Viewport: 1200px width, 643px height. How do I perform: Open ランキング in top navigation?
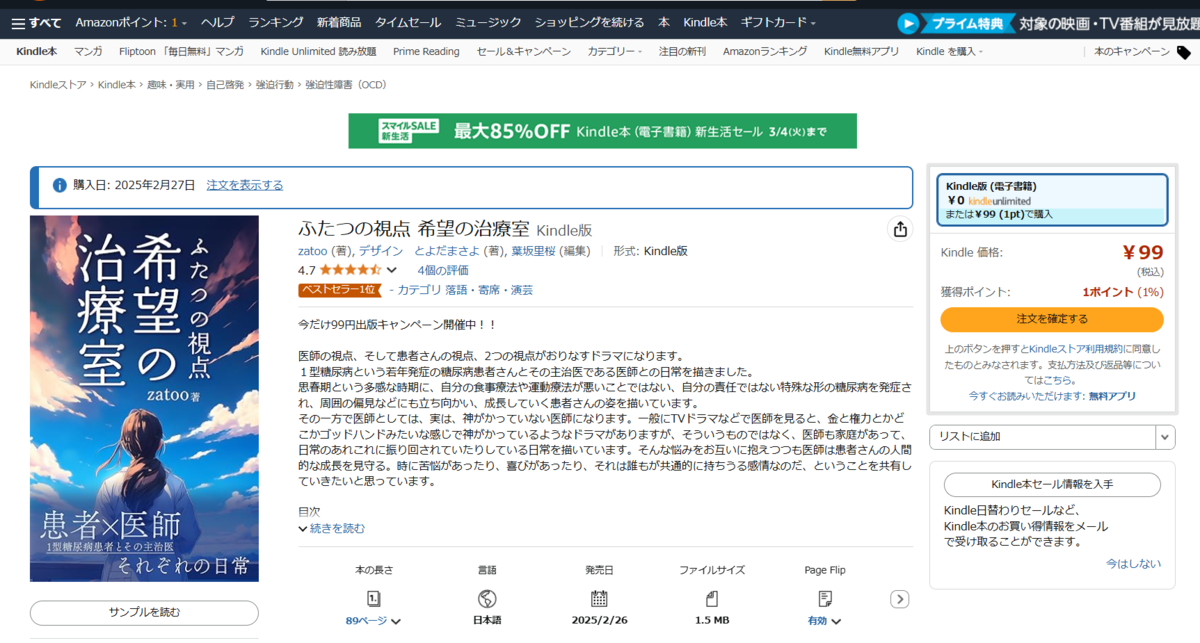click(x=276, y=22)
